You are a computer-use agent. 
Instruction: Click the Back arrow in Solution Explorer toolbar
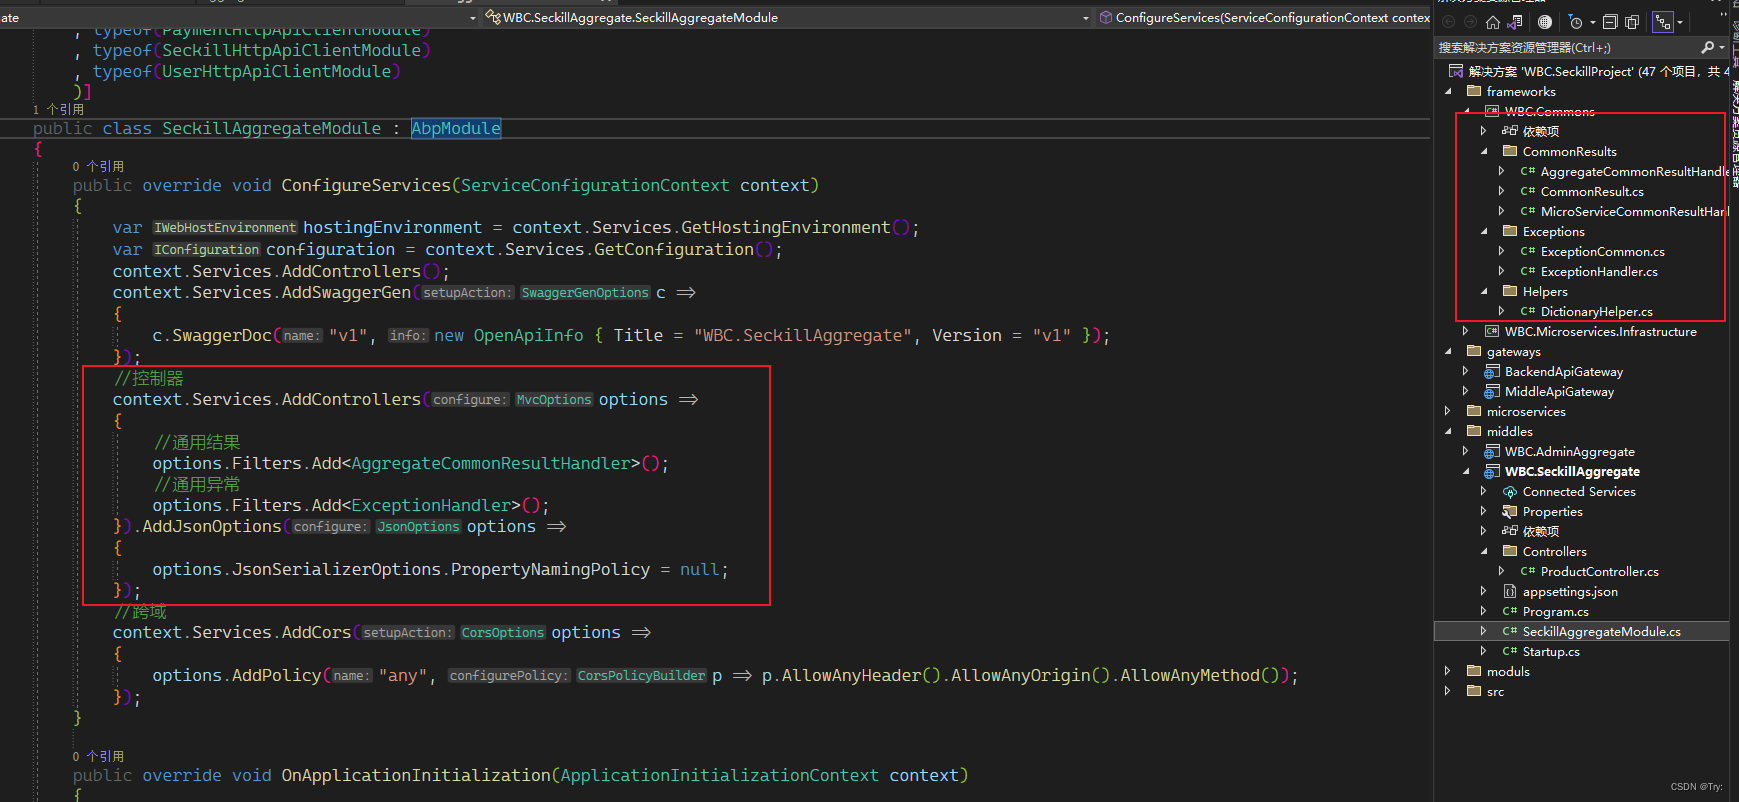click(1448, 22)
